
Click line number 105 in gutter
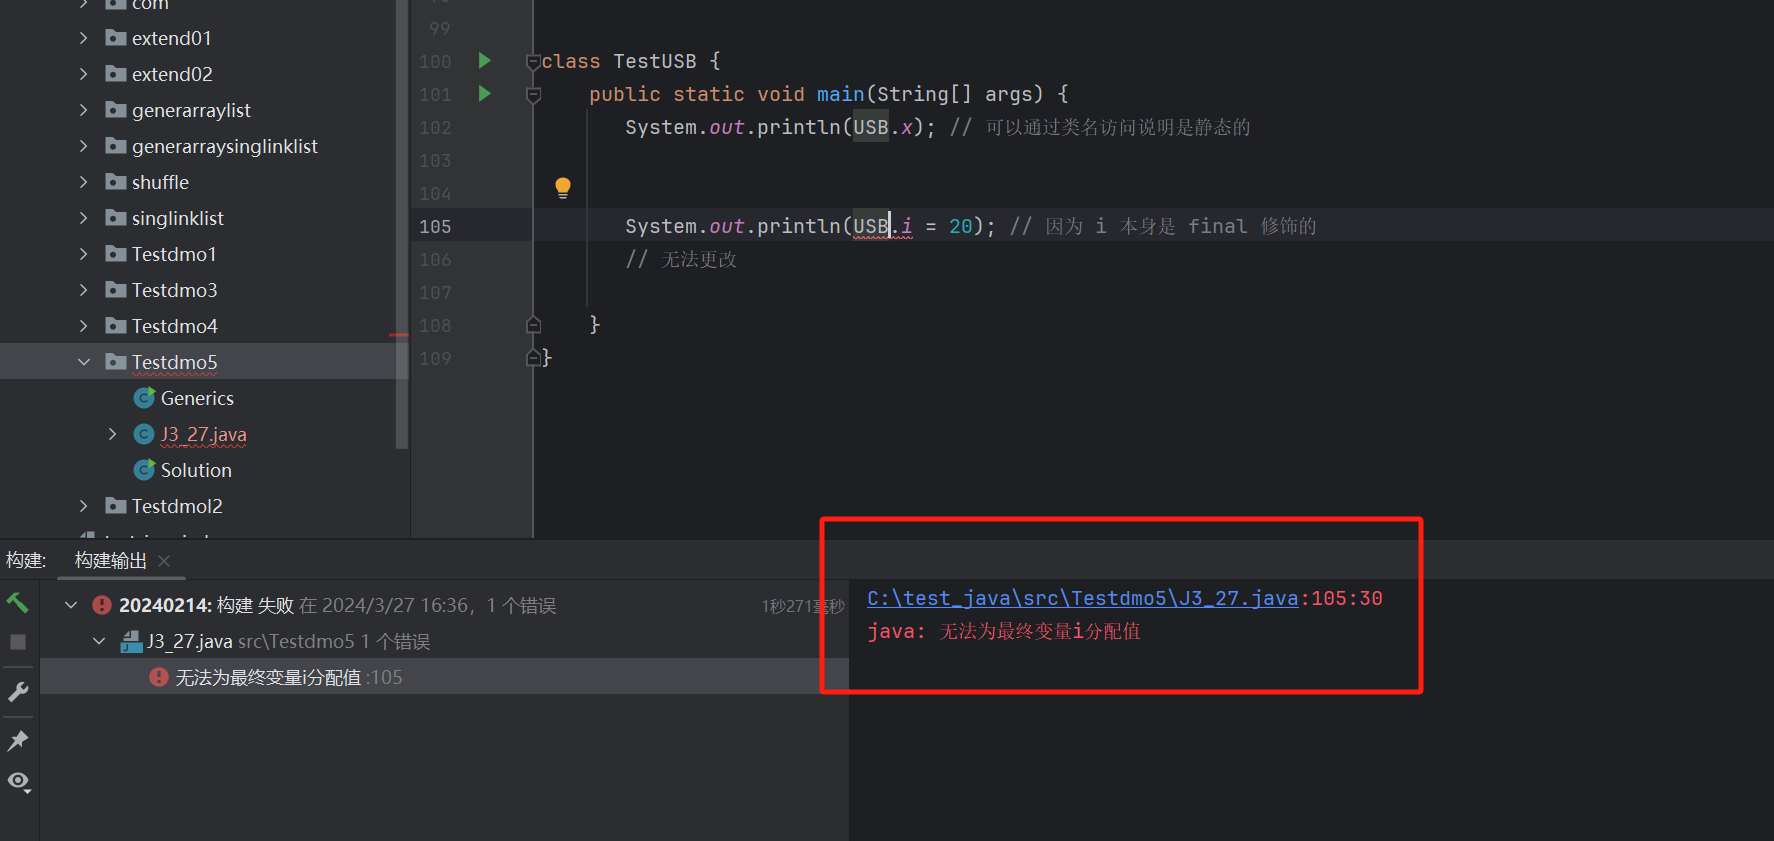[x=435, y=227]
